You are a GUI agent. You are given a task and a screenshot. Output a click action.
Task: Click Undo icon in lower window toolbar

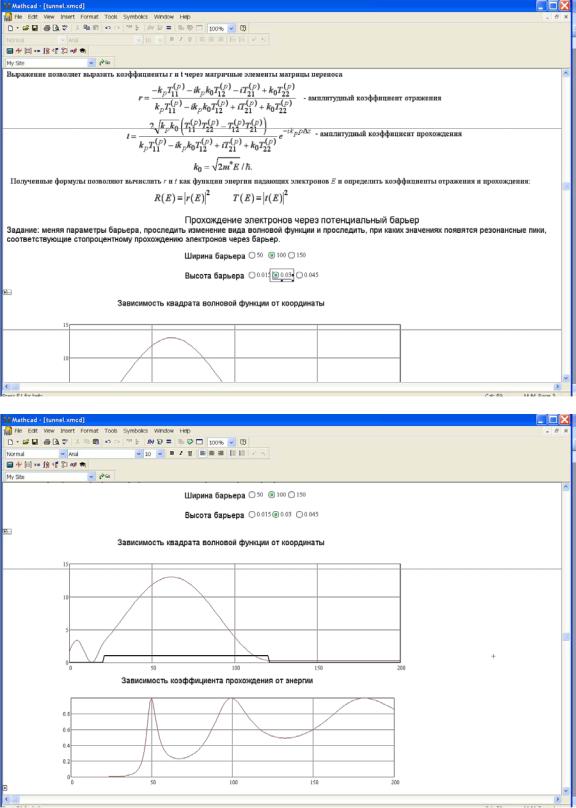(x=108, y=442)
